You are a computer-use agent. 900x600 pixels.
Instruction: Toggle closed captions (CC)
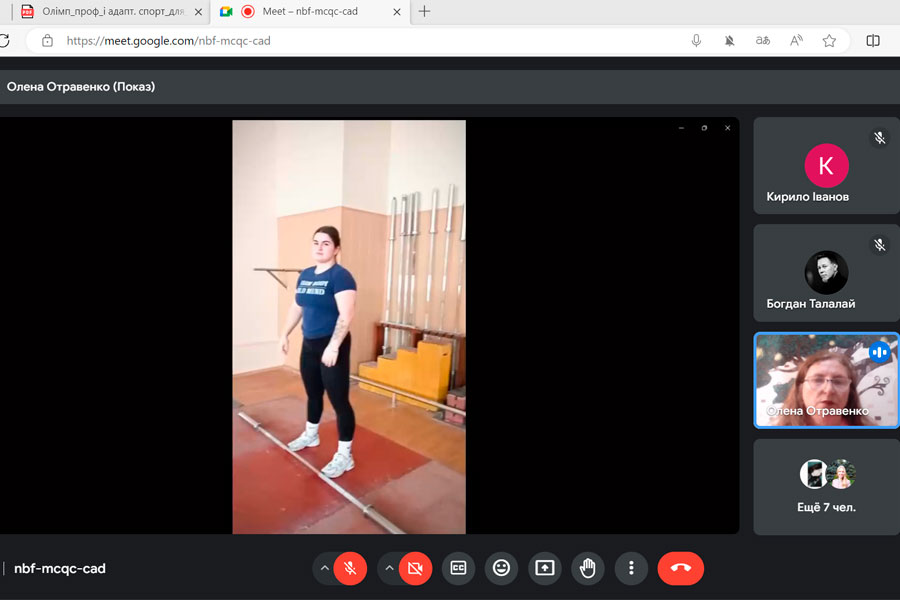tap(458, 568)
